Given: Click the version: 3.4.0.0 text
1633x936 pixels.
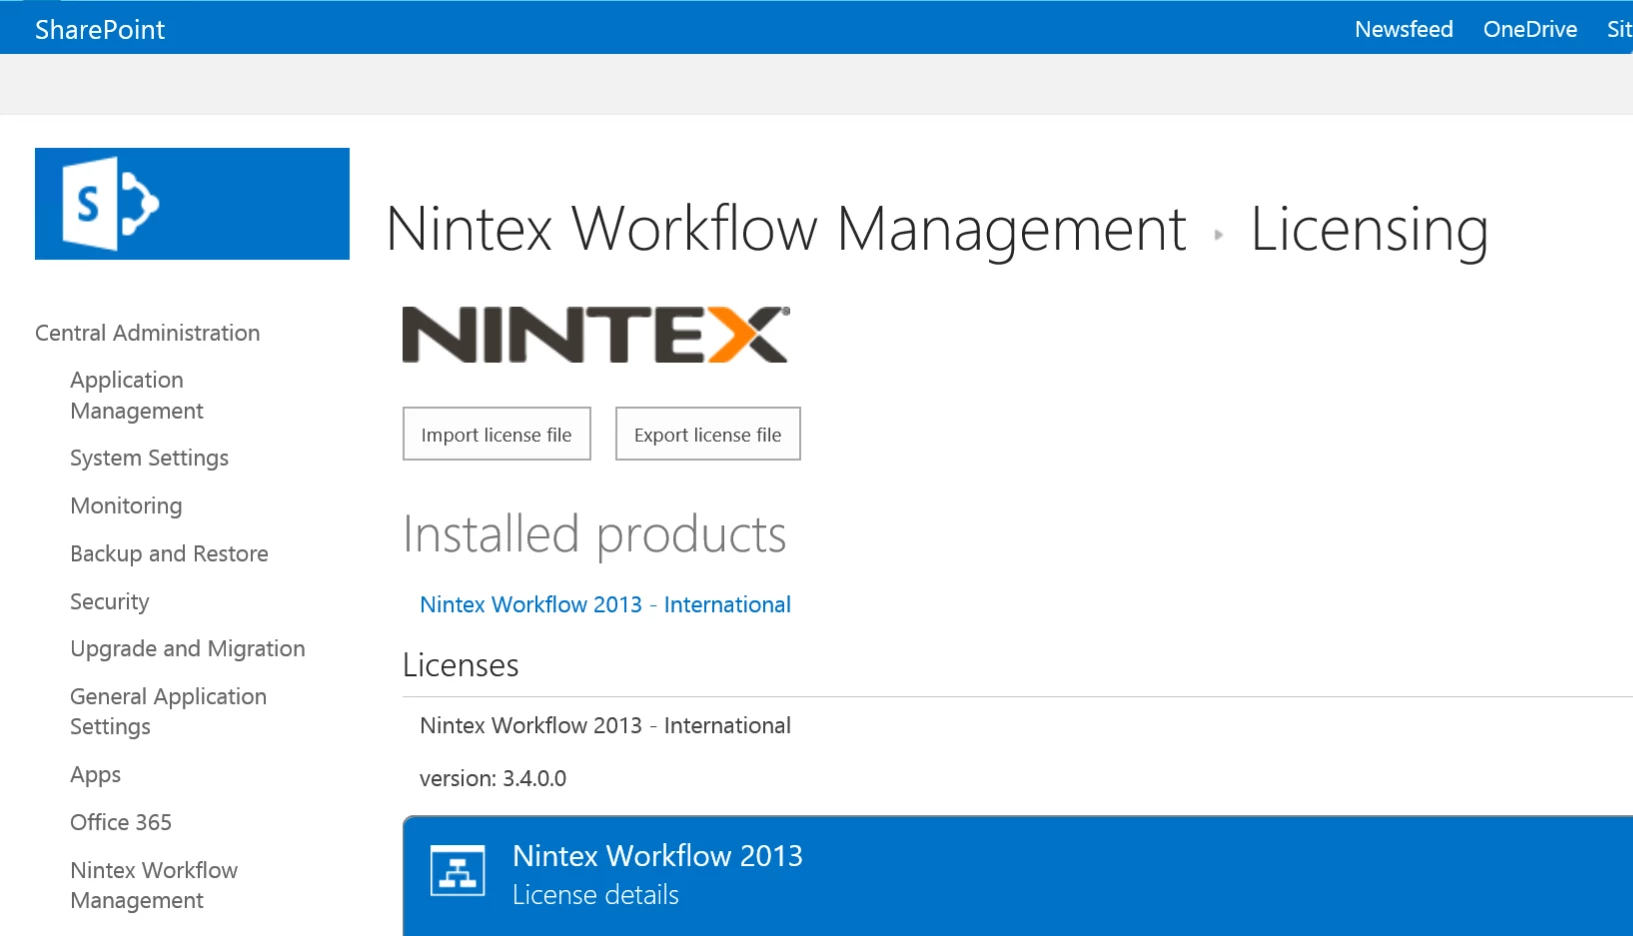Looking at the screenshot, I should click(x=493, y=779).
